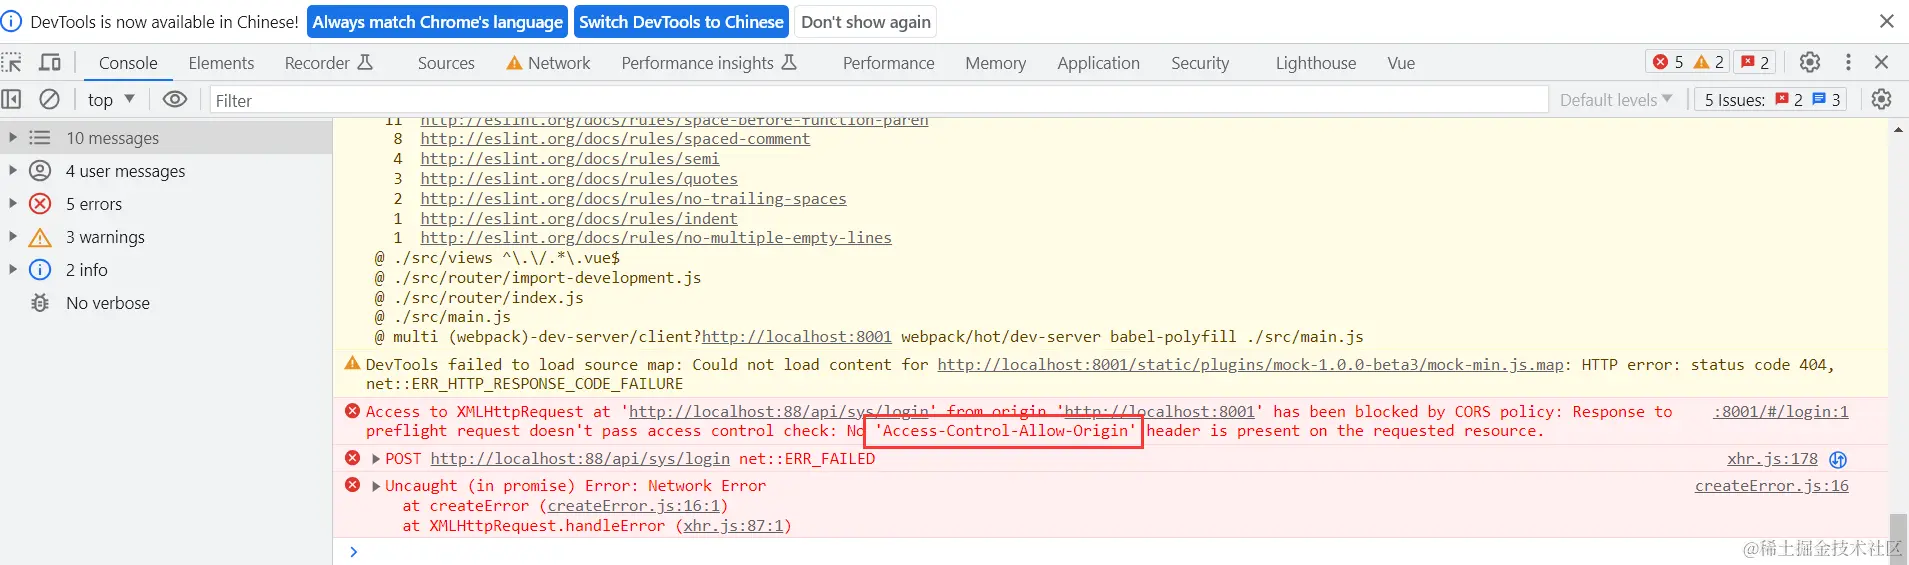Screen dimensions: 1909x565
Task: Click the warnings triangle icon in the sidebar
Action: pyautogui.click(x=40, y=237)
